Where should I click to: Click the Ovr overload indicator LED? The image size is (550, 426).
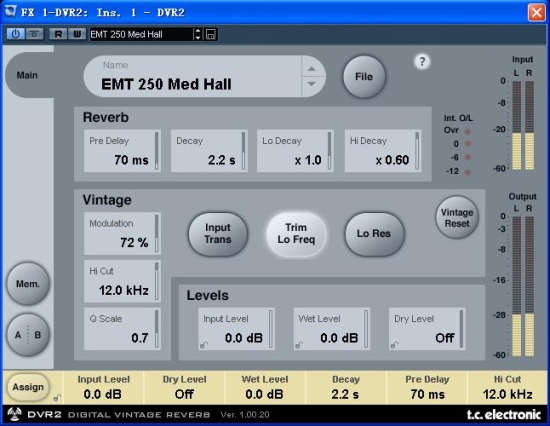(468, 131)
